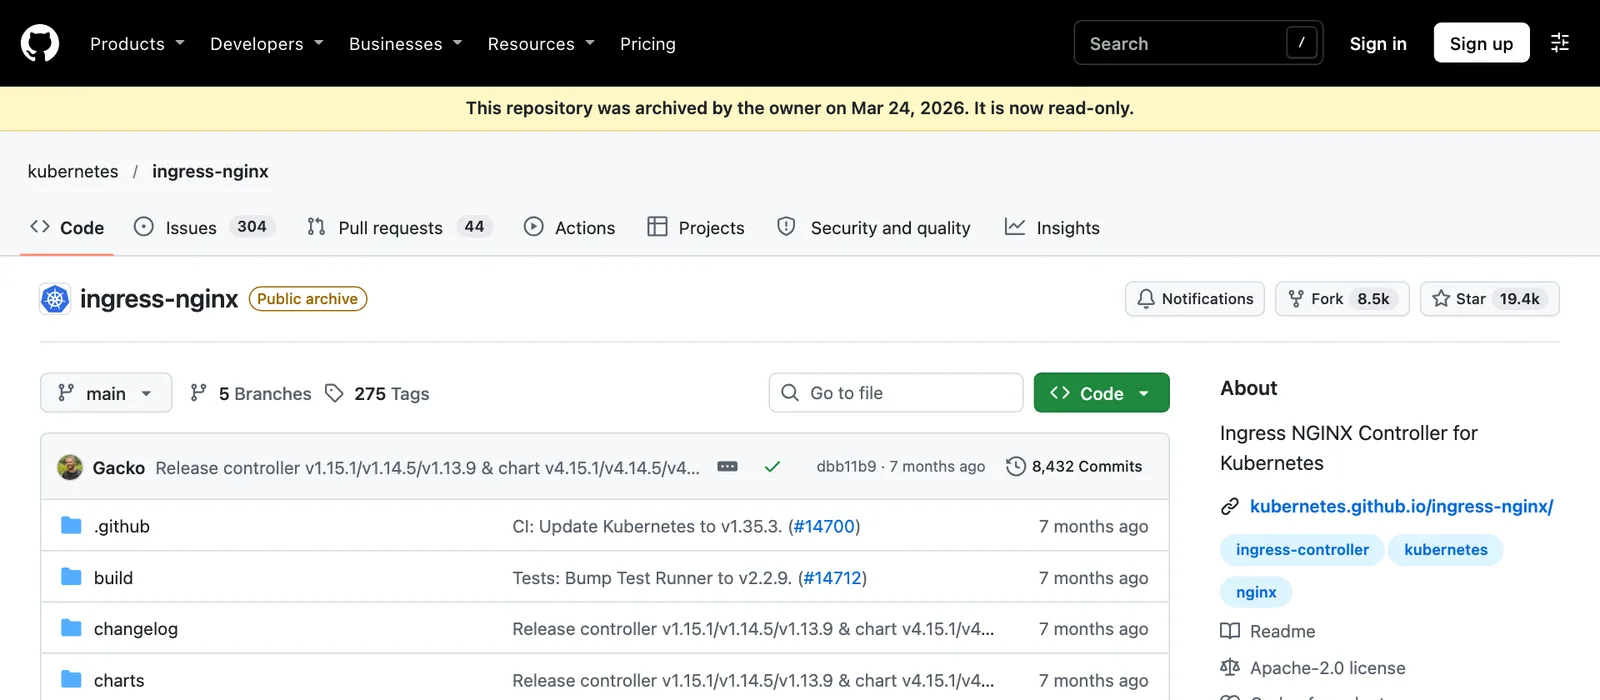
Task: Switch to the Pull requests tab
Action: 400,228
